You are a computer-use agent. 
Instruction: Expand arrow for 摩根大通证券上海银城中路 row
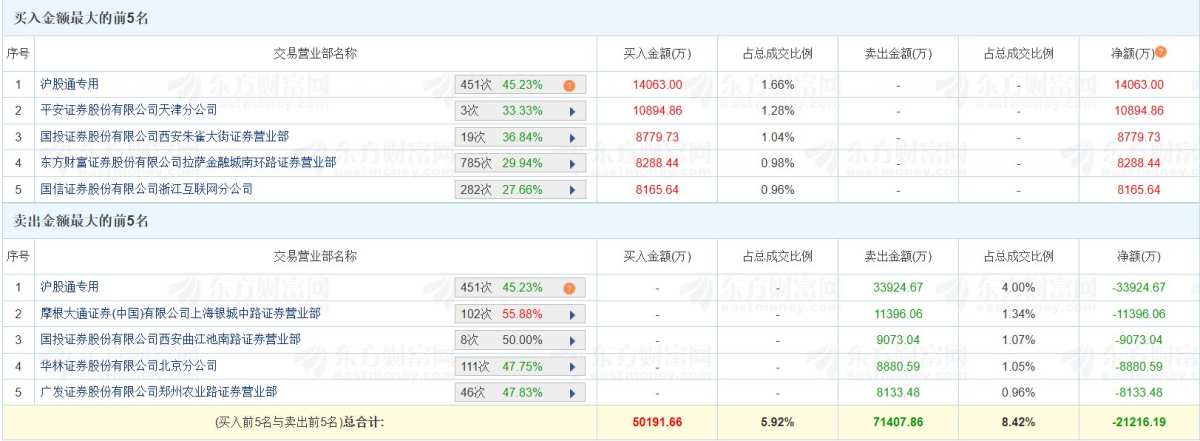[x=572, y=314]
